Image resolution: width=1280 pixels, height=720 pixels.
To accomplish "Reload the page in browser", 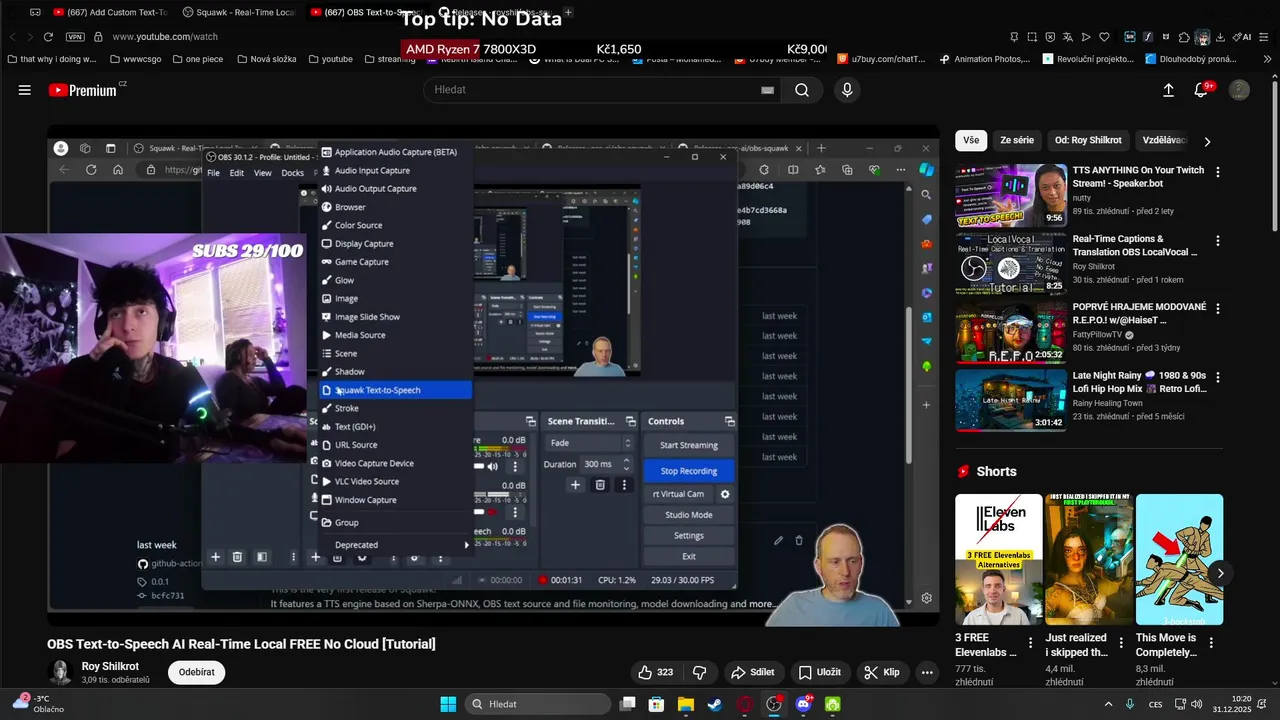I will pyautogui.click(x=48, y=37).
